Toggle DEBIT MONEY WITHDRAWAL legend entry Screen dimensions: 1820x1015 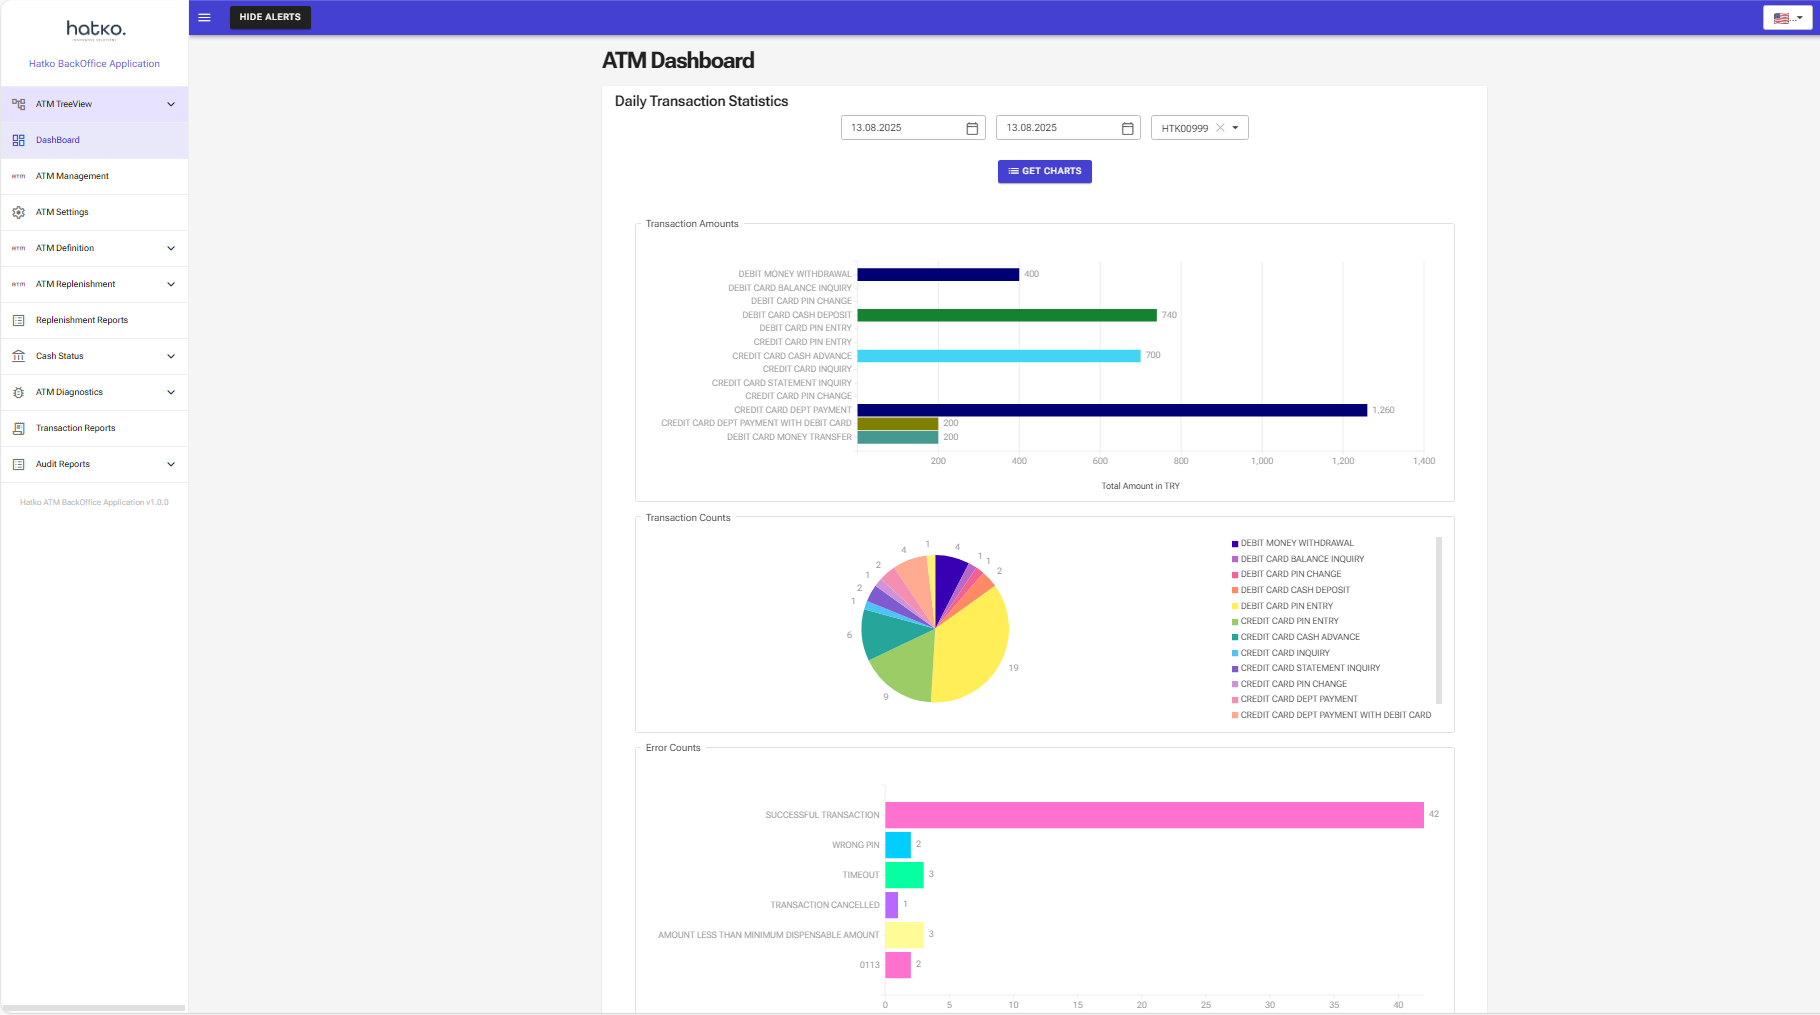pos(1296,543)
